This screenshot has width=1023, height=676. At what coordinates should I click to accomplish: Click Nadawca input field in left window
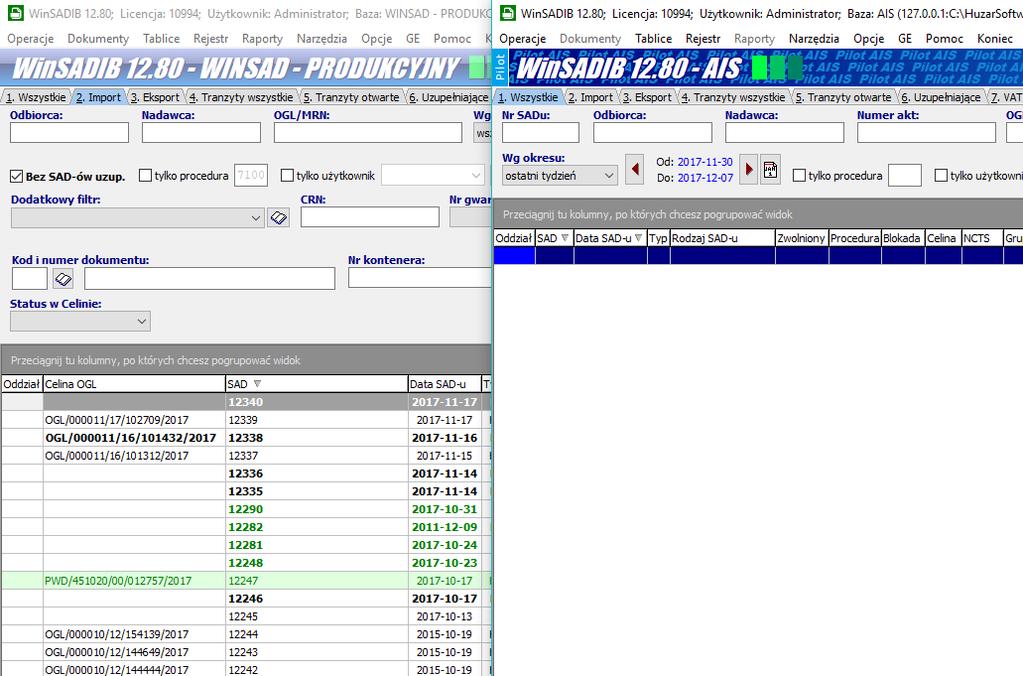pos(201,133)
